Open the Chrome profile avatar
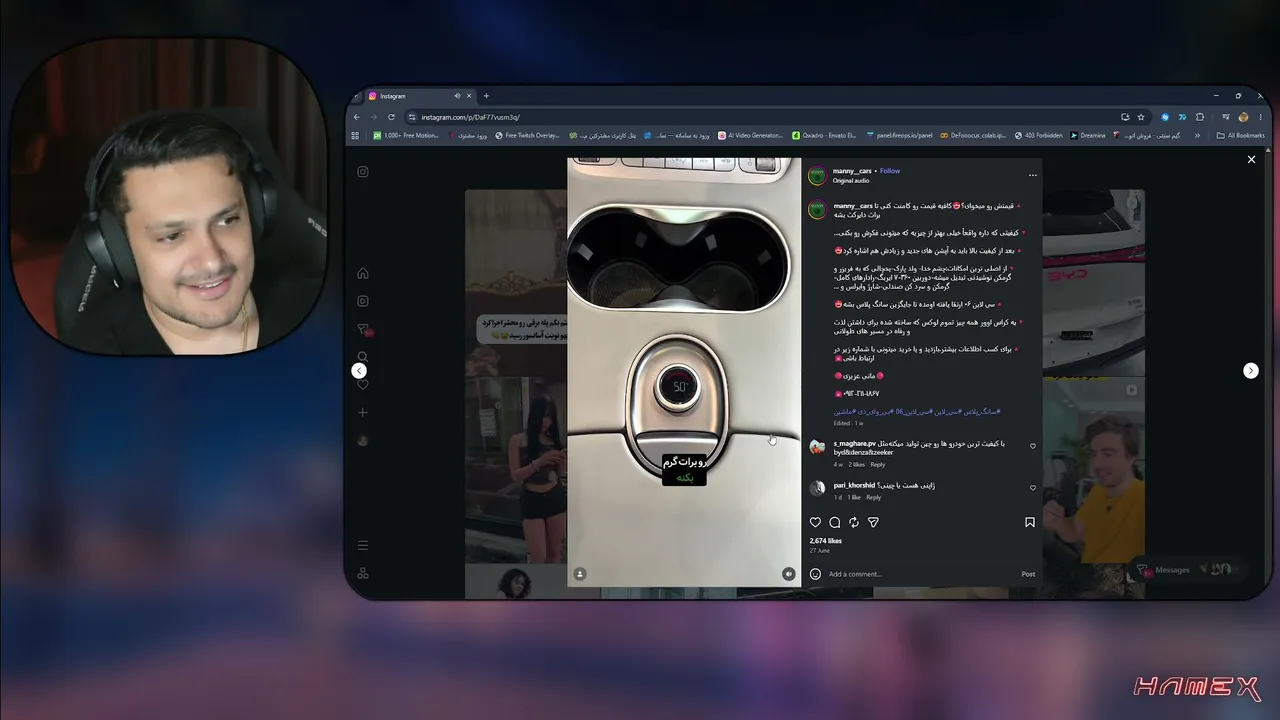 (1243, 117)
